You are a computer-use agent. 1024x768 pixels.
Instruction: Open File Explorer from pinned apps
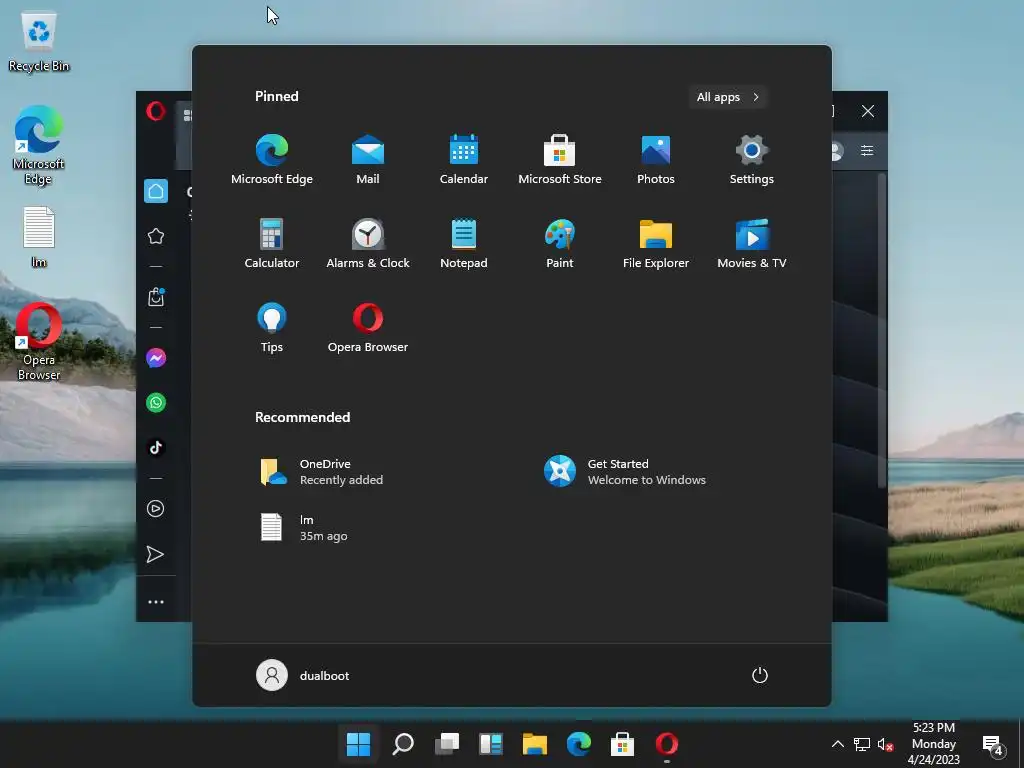tap(656, 244)
